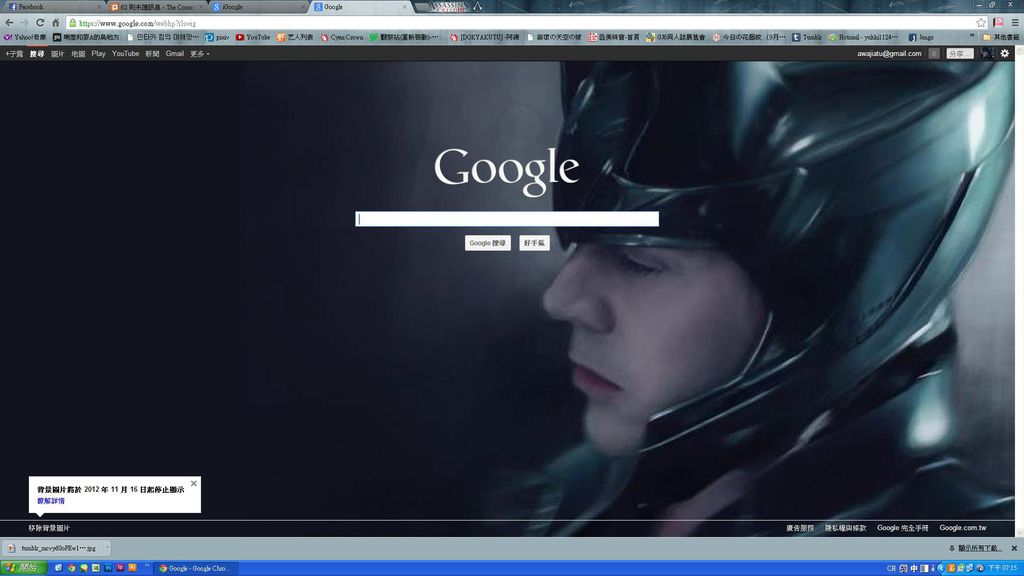1024x576 pixels.
Task: Open the dropdown arrow of downloaded jpg file
Action: 106,549
